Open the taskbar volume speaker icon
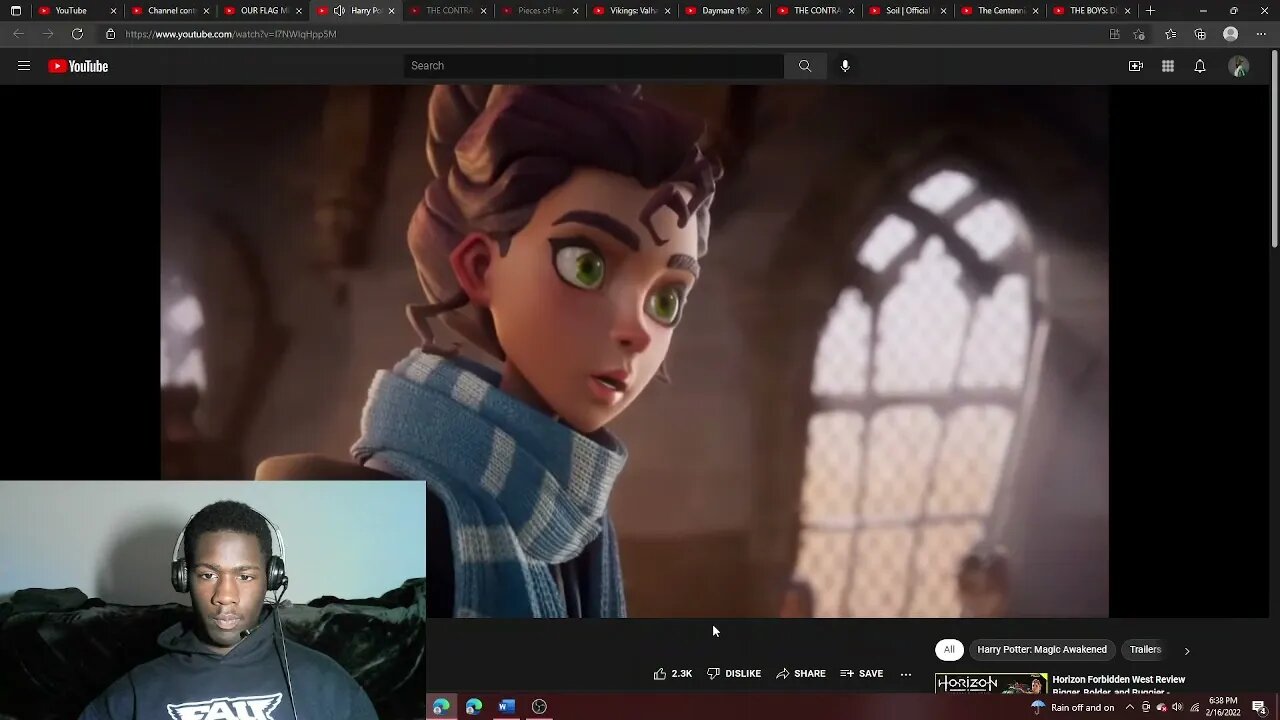Viewport: 1280px width, 720px height. pyautogui.click(x=1177, y=707)
